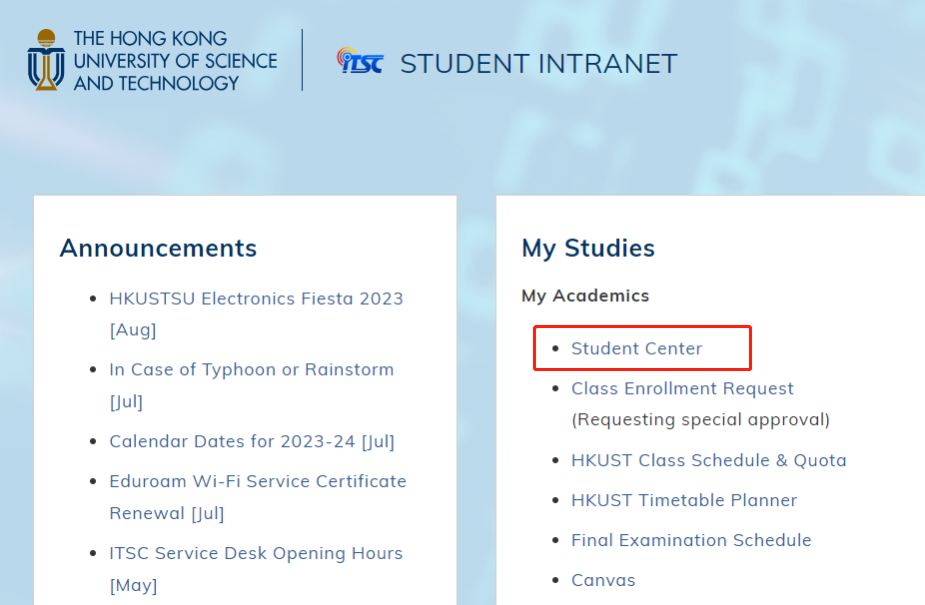Image resolution: width=925 pixels, height=605 pixels.
Task: Click the HKUST emblem logo icon
Action: tap(45, 60)
